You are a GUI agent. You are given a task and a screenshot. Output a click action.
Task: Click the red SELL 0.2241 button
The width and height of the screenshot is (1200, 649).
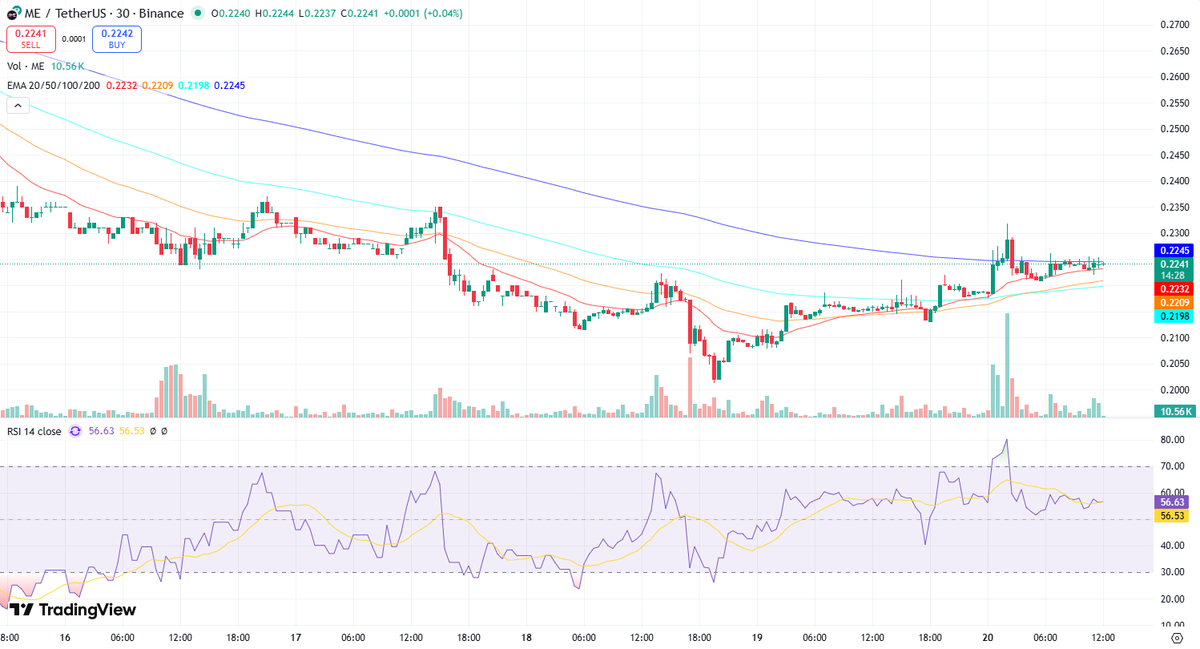pos(31,39)
